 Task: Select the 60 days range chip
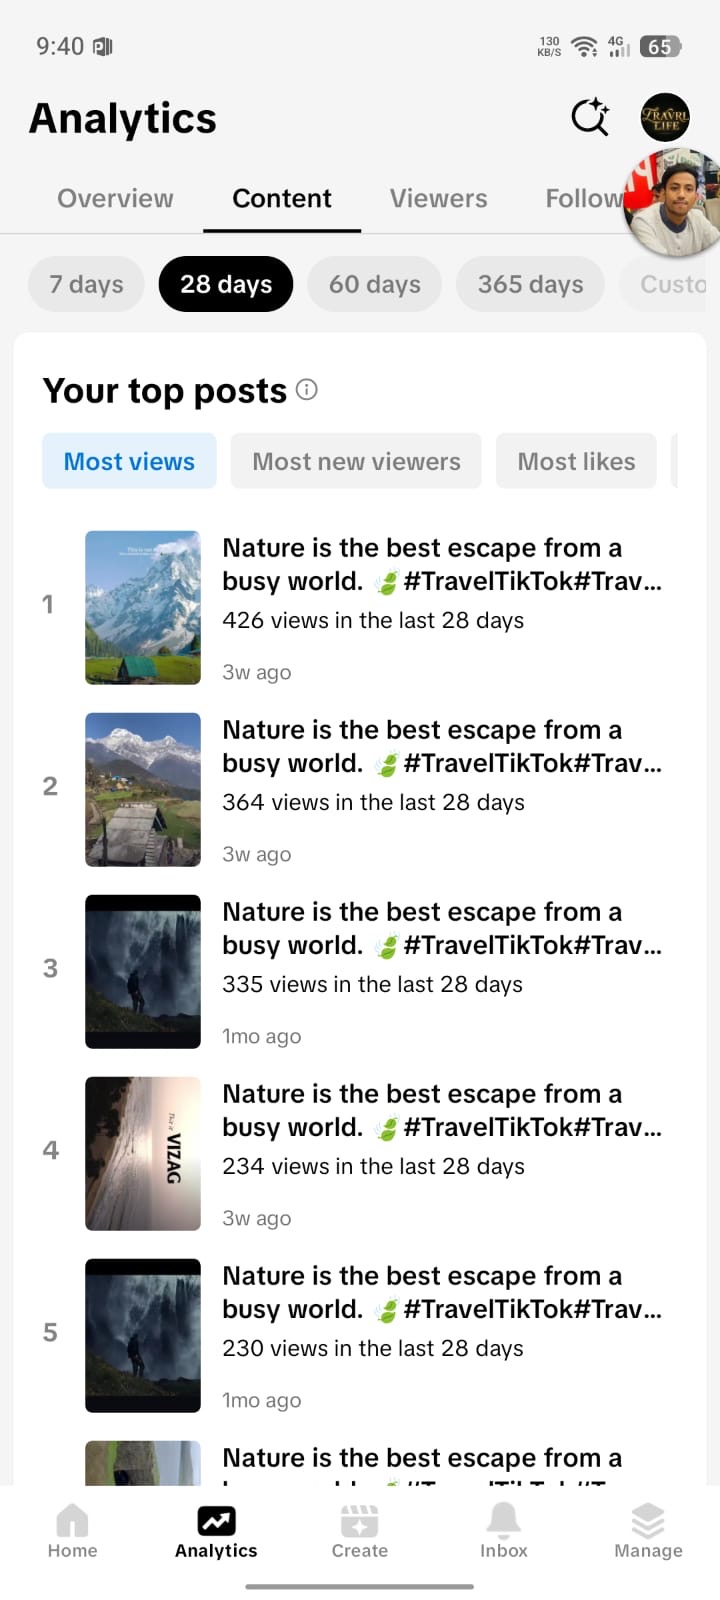(x=375, y=284)
